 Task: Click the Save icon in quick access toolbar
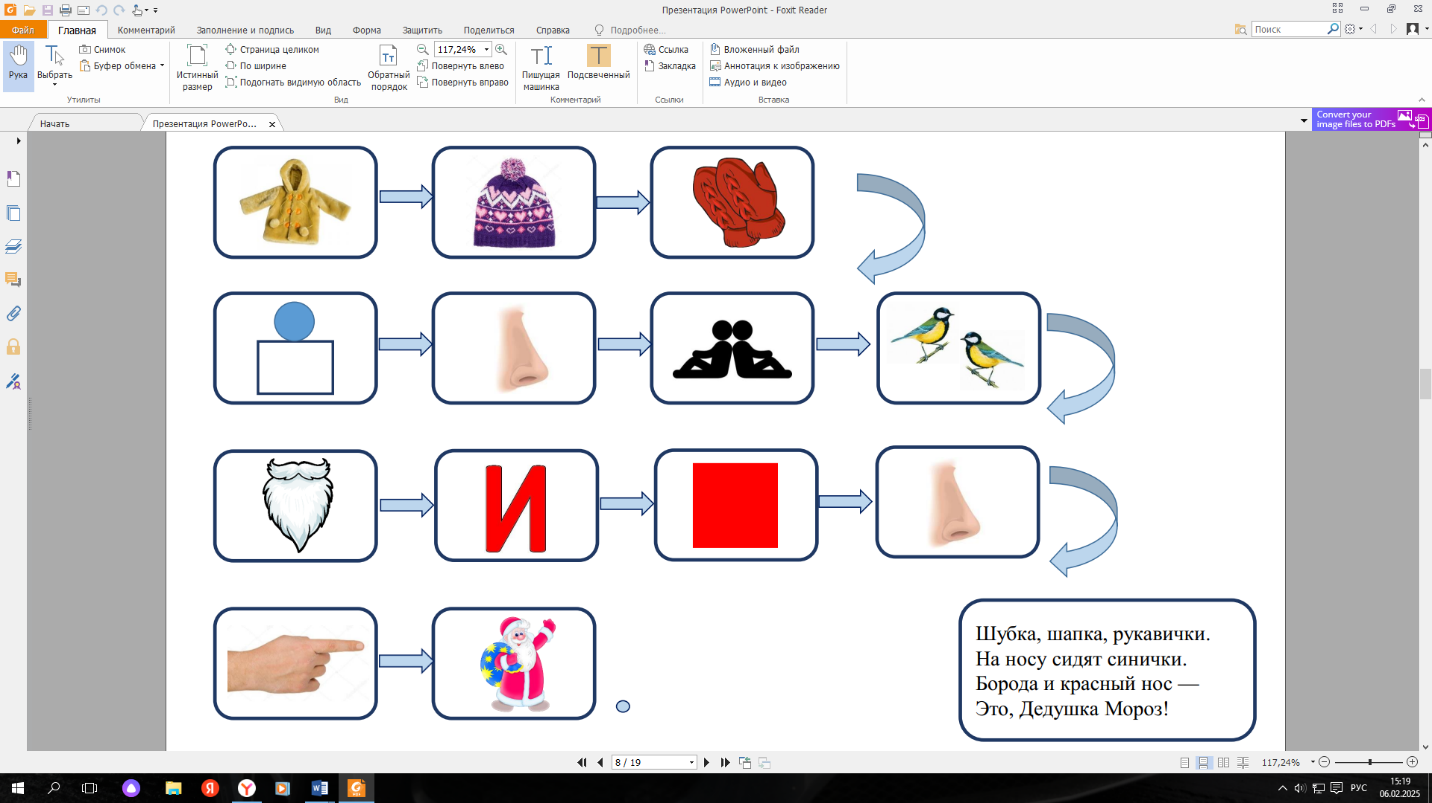point(46,9)
